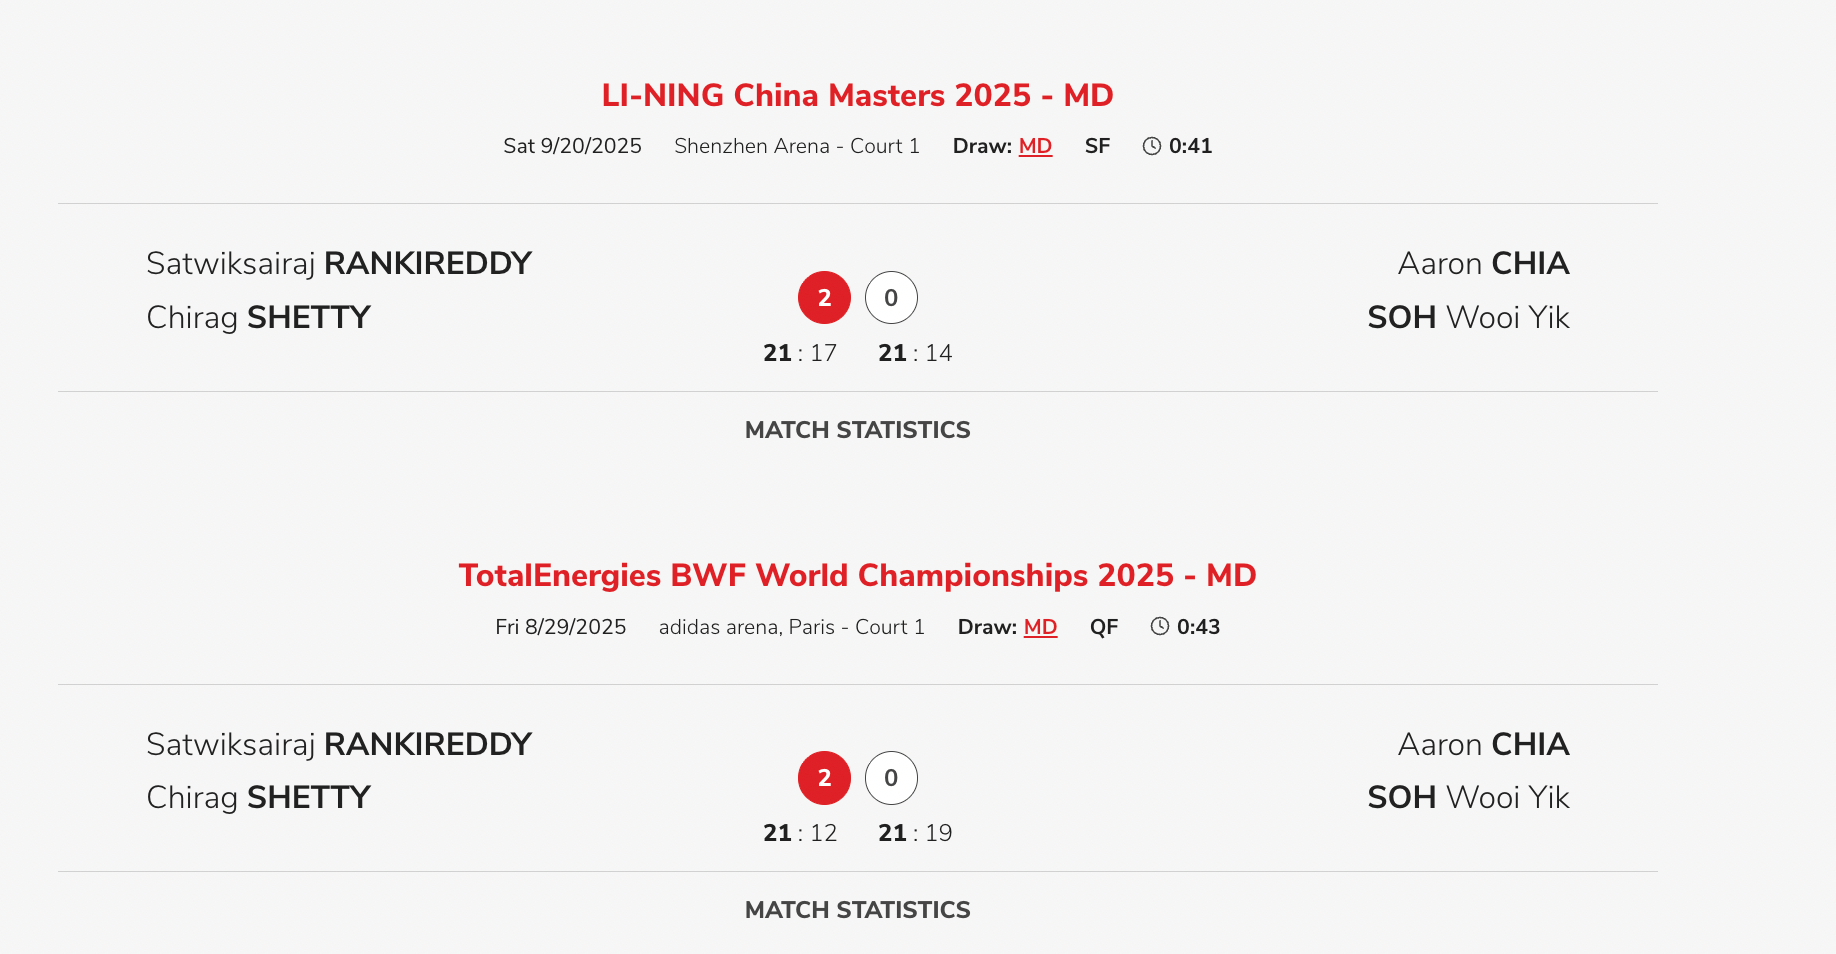Open Aaron CHIA's name in the World Championships match

(x=1483, y=744)
